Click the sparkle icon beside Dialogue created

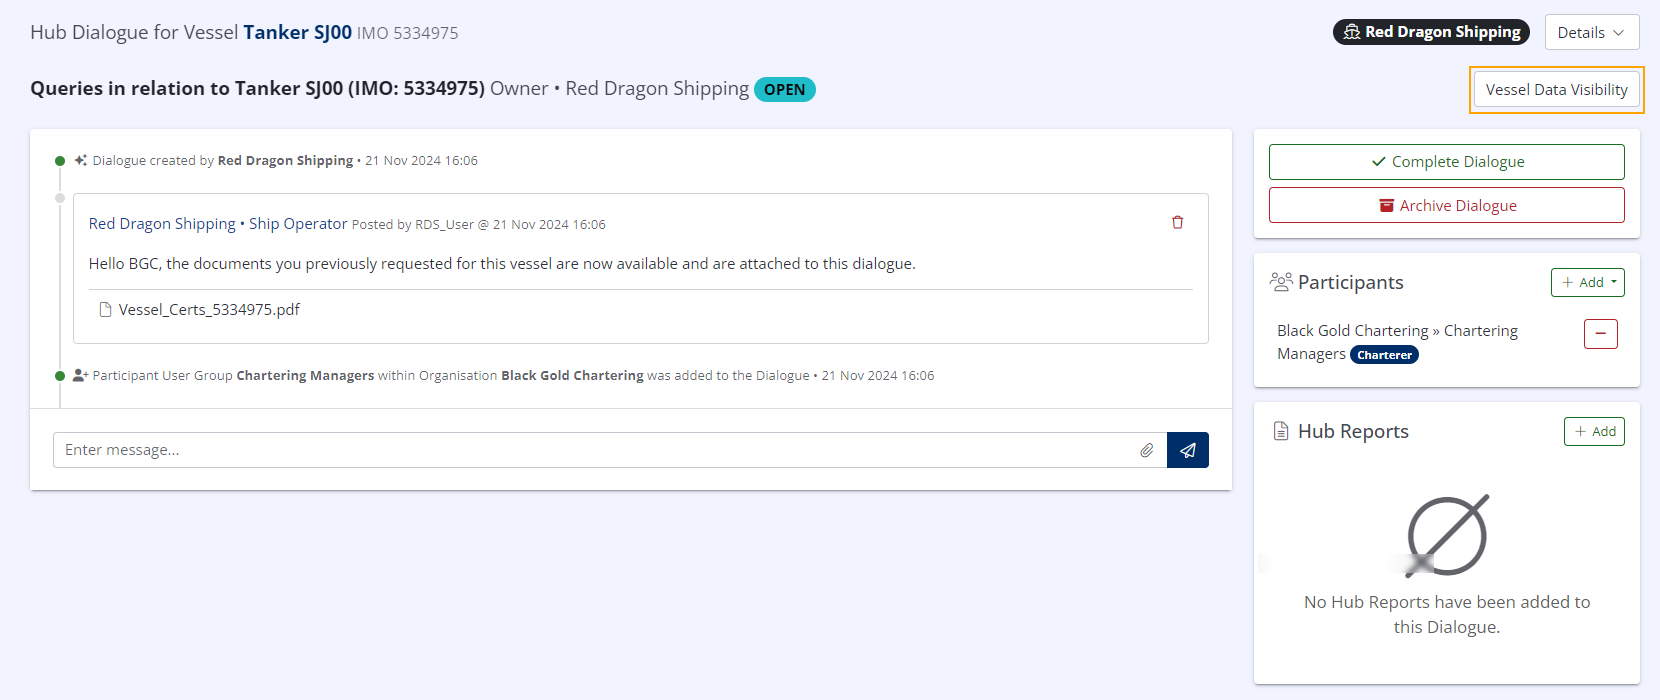[x=81, y=160]
